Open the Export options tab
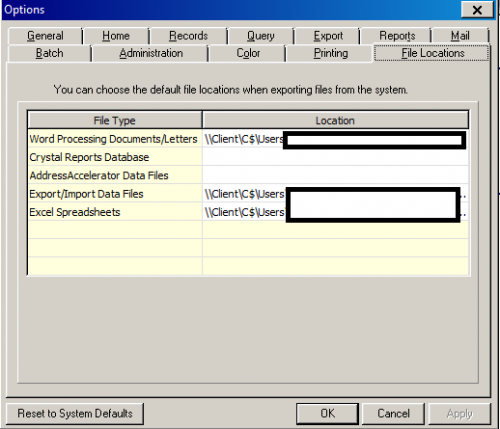500x429 pixels. coord(328,36)
